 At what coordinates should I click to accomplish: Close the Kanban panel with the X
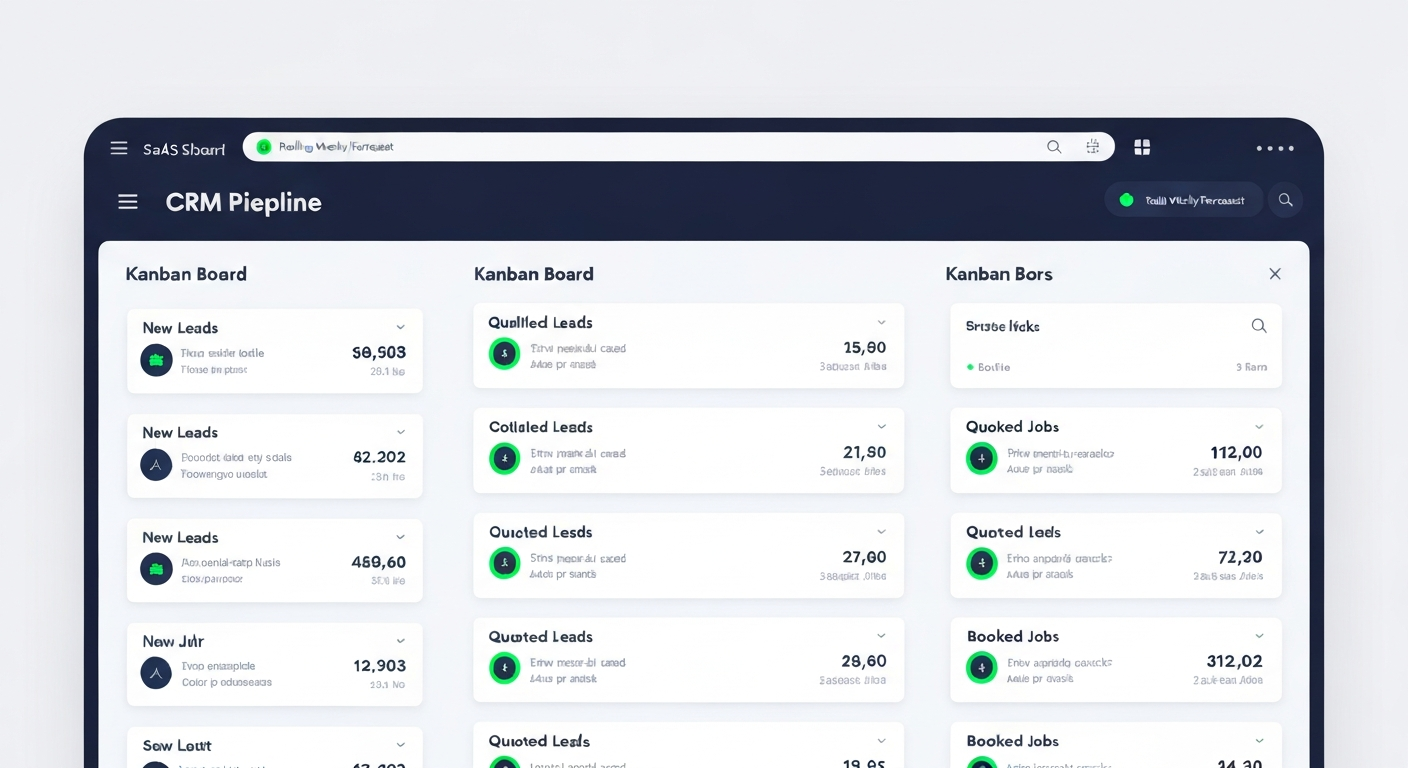(1275, 274)
